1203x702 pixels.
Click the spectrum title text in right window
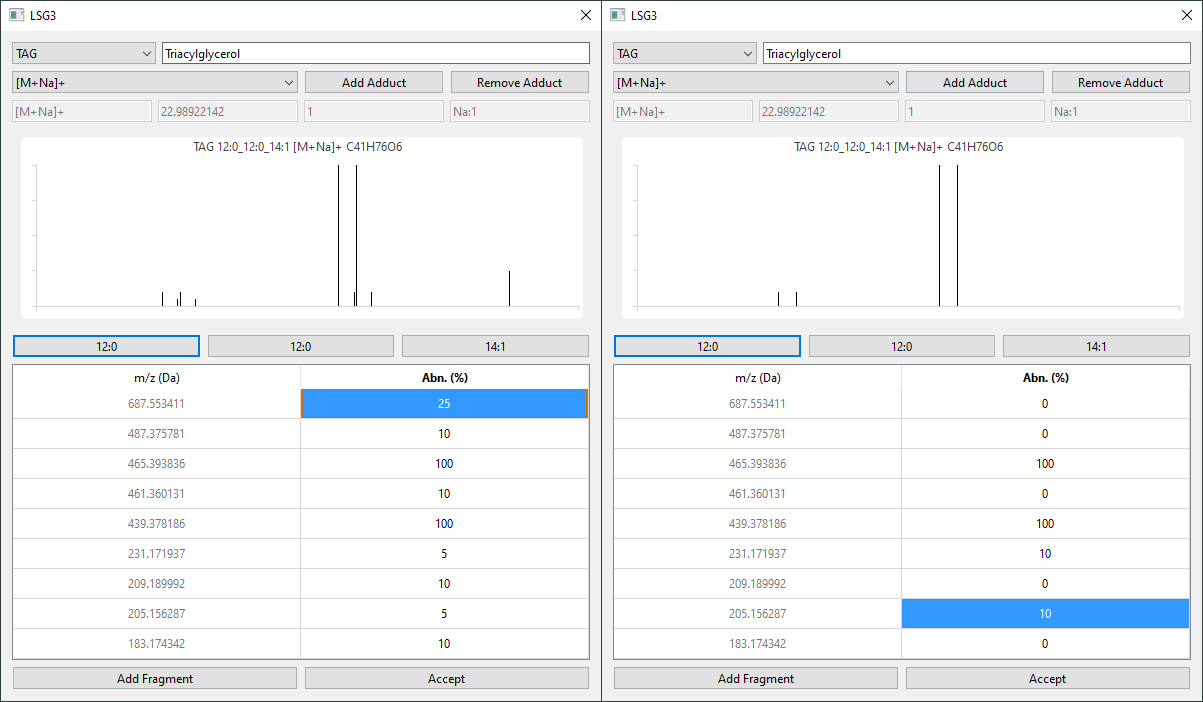click(899, 147)
